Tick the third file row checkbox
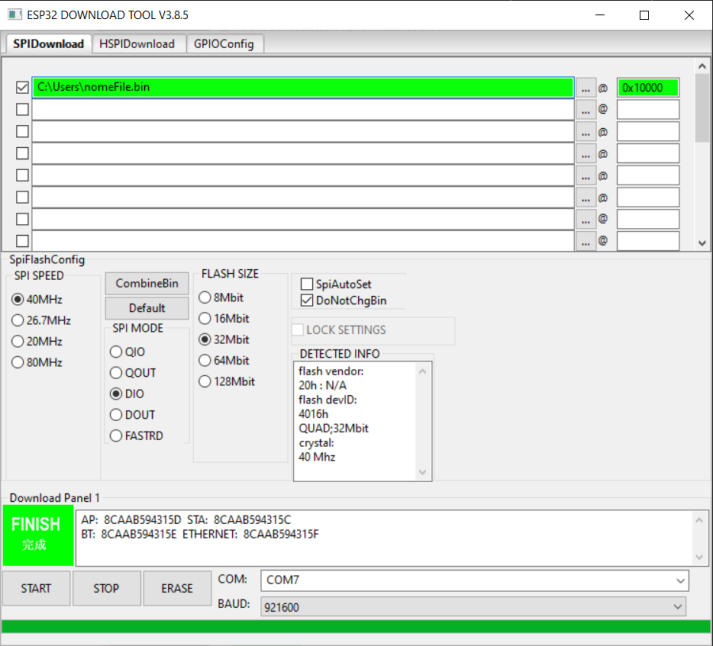This screenshot has height=646, width=713. click(22, 131)
